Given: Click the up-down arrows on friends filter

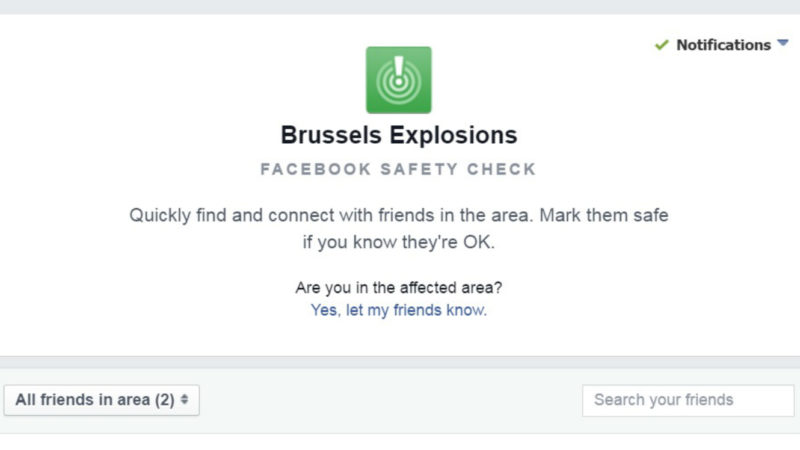Looking at the screenshot, I should 184,399.
